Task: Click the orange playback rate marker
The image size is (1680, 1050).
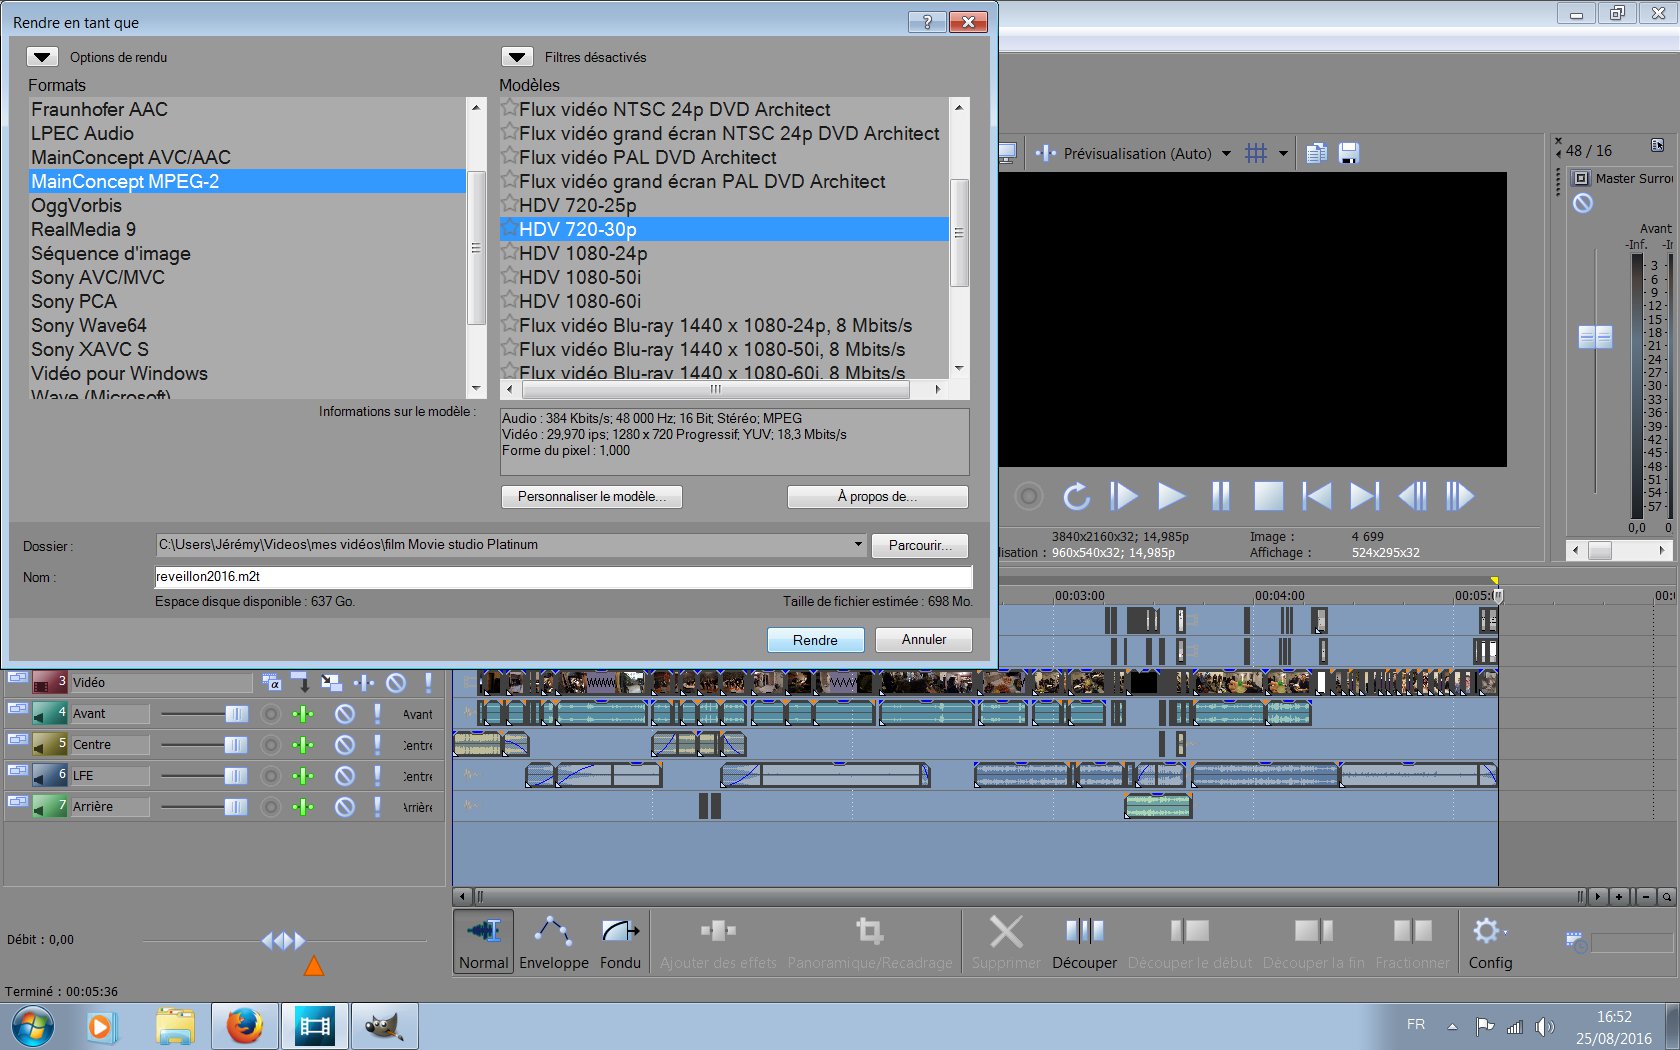Action: 313,966
